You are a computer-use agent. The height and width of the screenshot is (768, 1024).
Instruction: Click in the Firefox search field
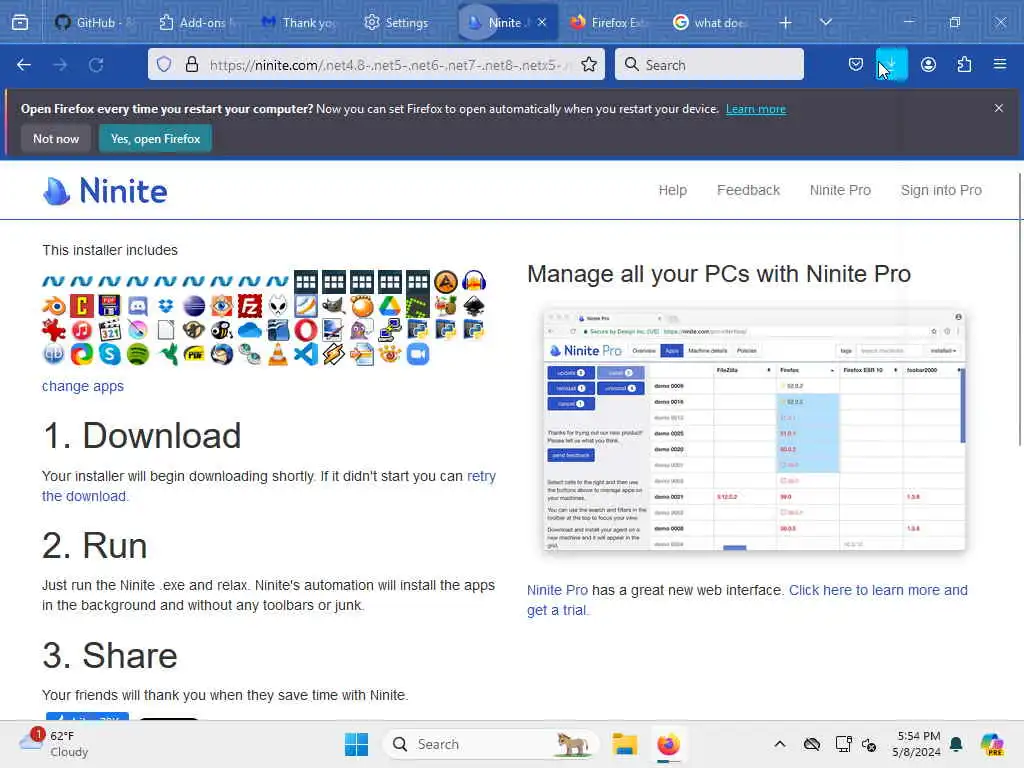click(x=709, y=64)
